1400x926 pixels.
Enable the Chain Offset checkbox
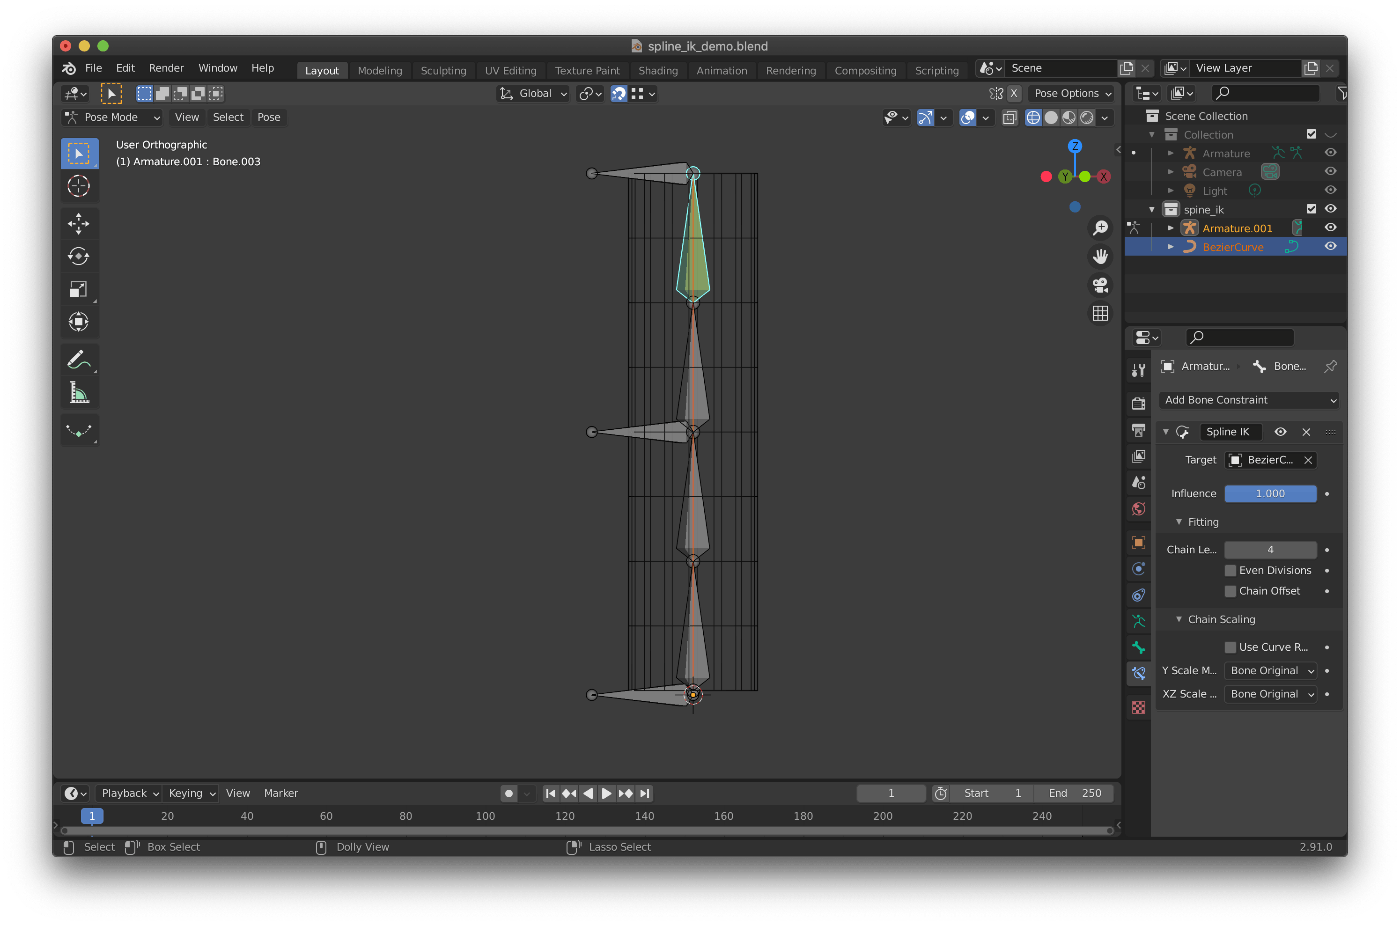1230,591
